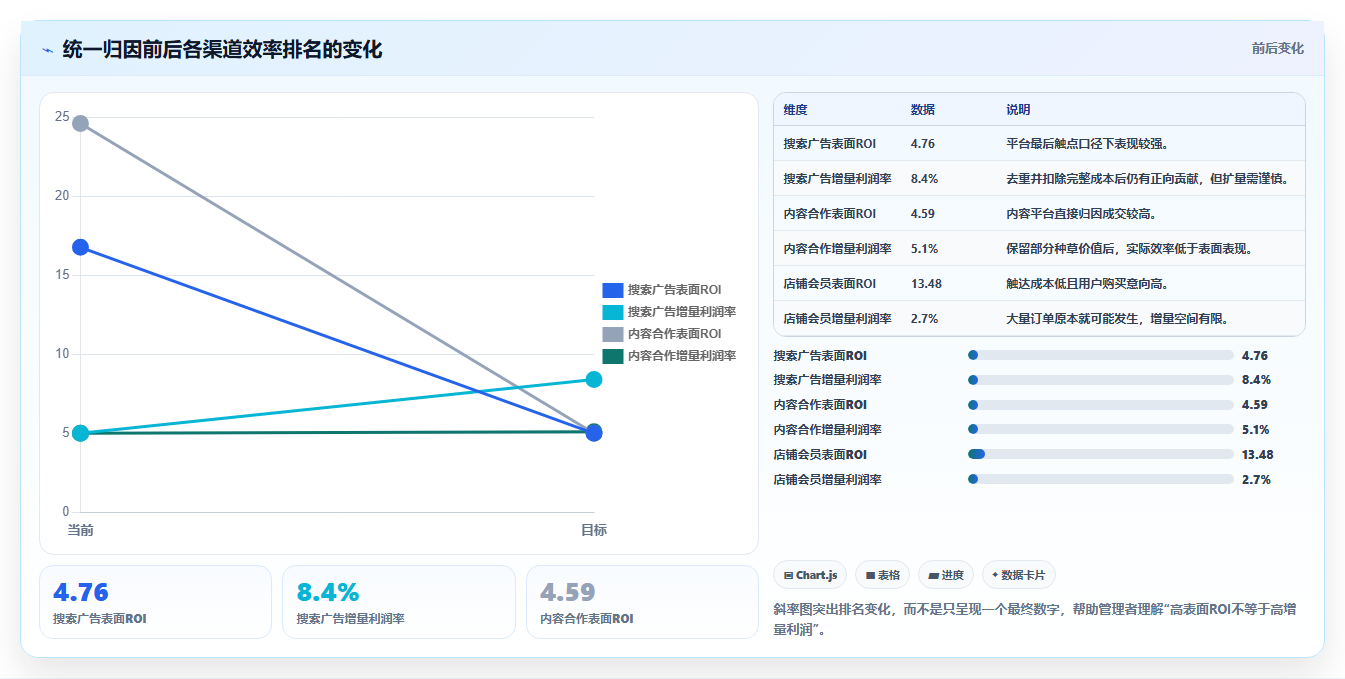Viewport: 1345px width, 679px height.
Task: Click the 表格 chip
Action: 883,575
